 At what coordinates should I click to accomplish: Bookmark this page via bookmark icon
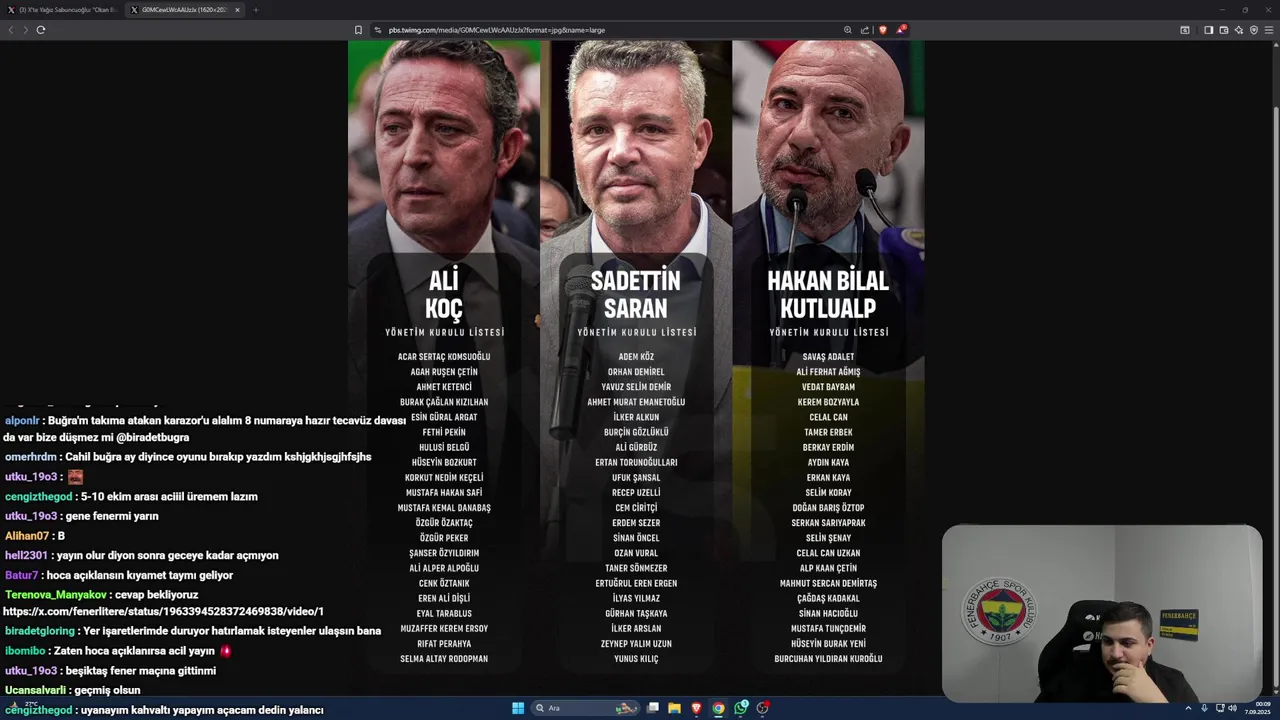(x=358, y=30)
